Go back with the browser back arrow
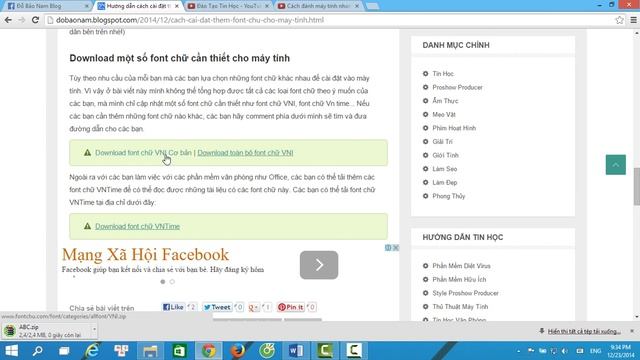 (x=8, y=20)
